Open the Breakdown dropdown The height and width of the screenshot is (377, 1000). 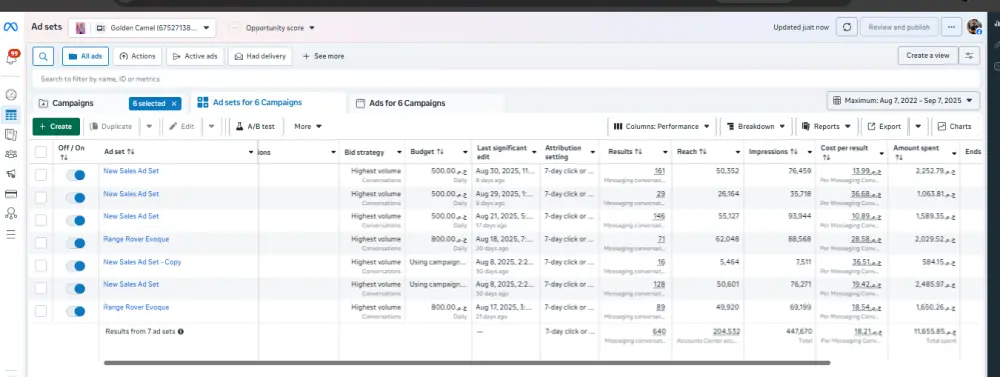tap(756, 126)
